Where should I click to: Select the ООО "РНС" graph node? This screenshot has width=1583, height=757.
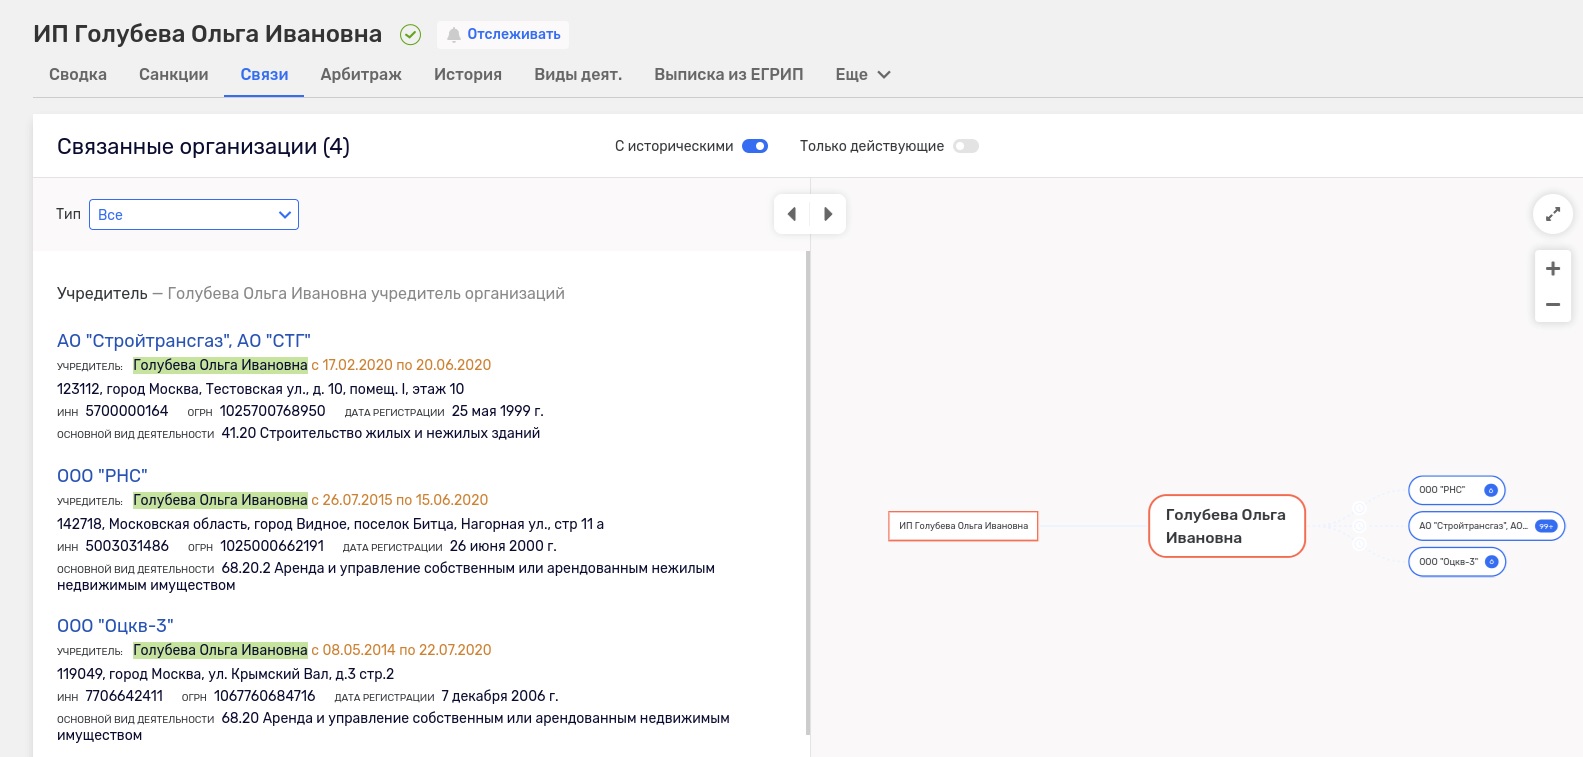tap(1457, 490)
